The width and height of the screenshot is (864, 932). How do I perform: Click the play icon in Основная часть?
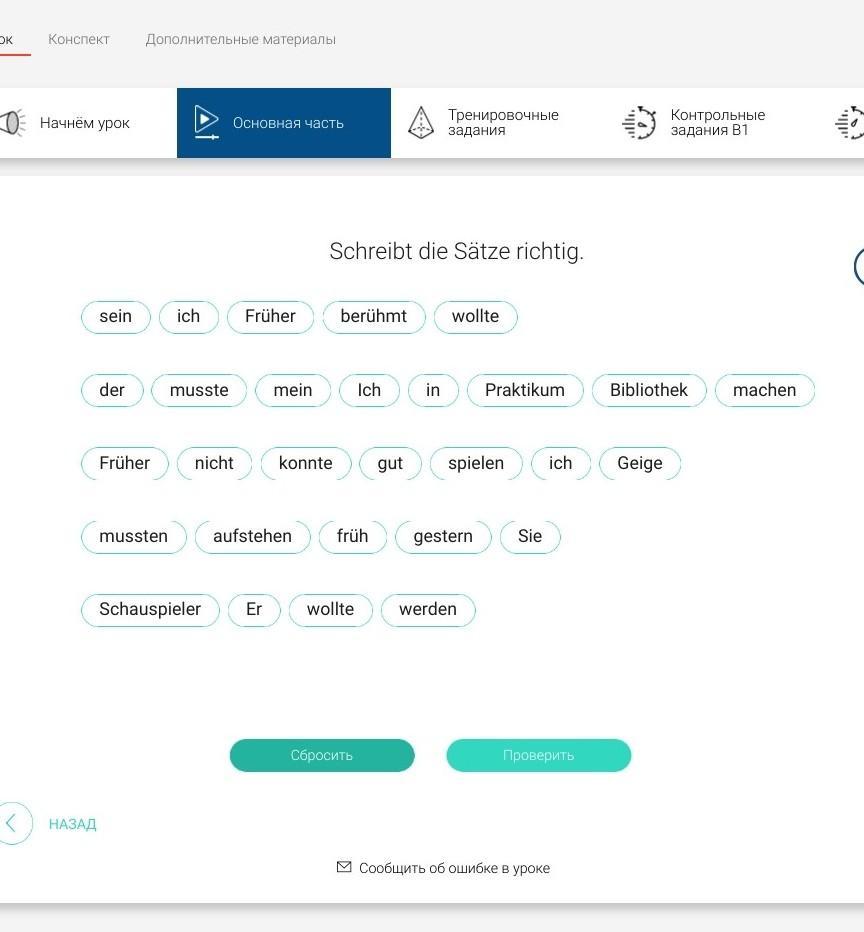coord(206,122)
